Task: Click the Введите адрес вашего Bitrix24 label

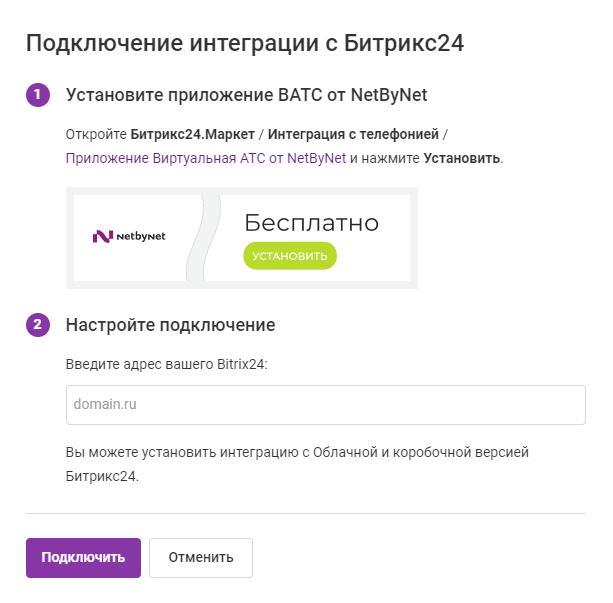Action: (166, 365)
